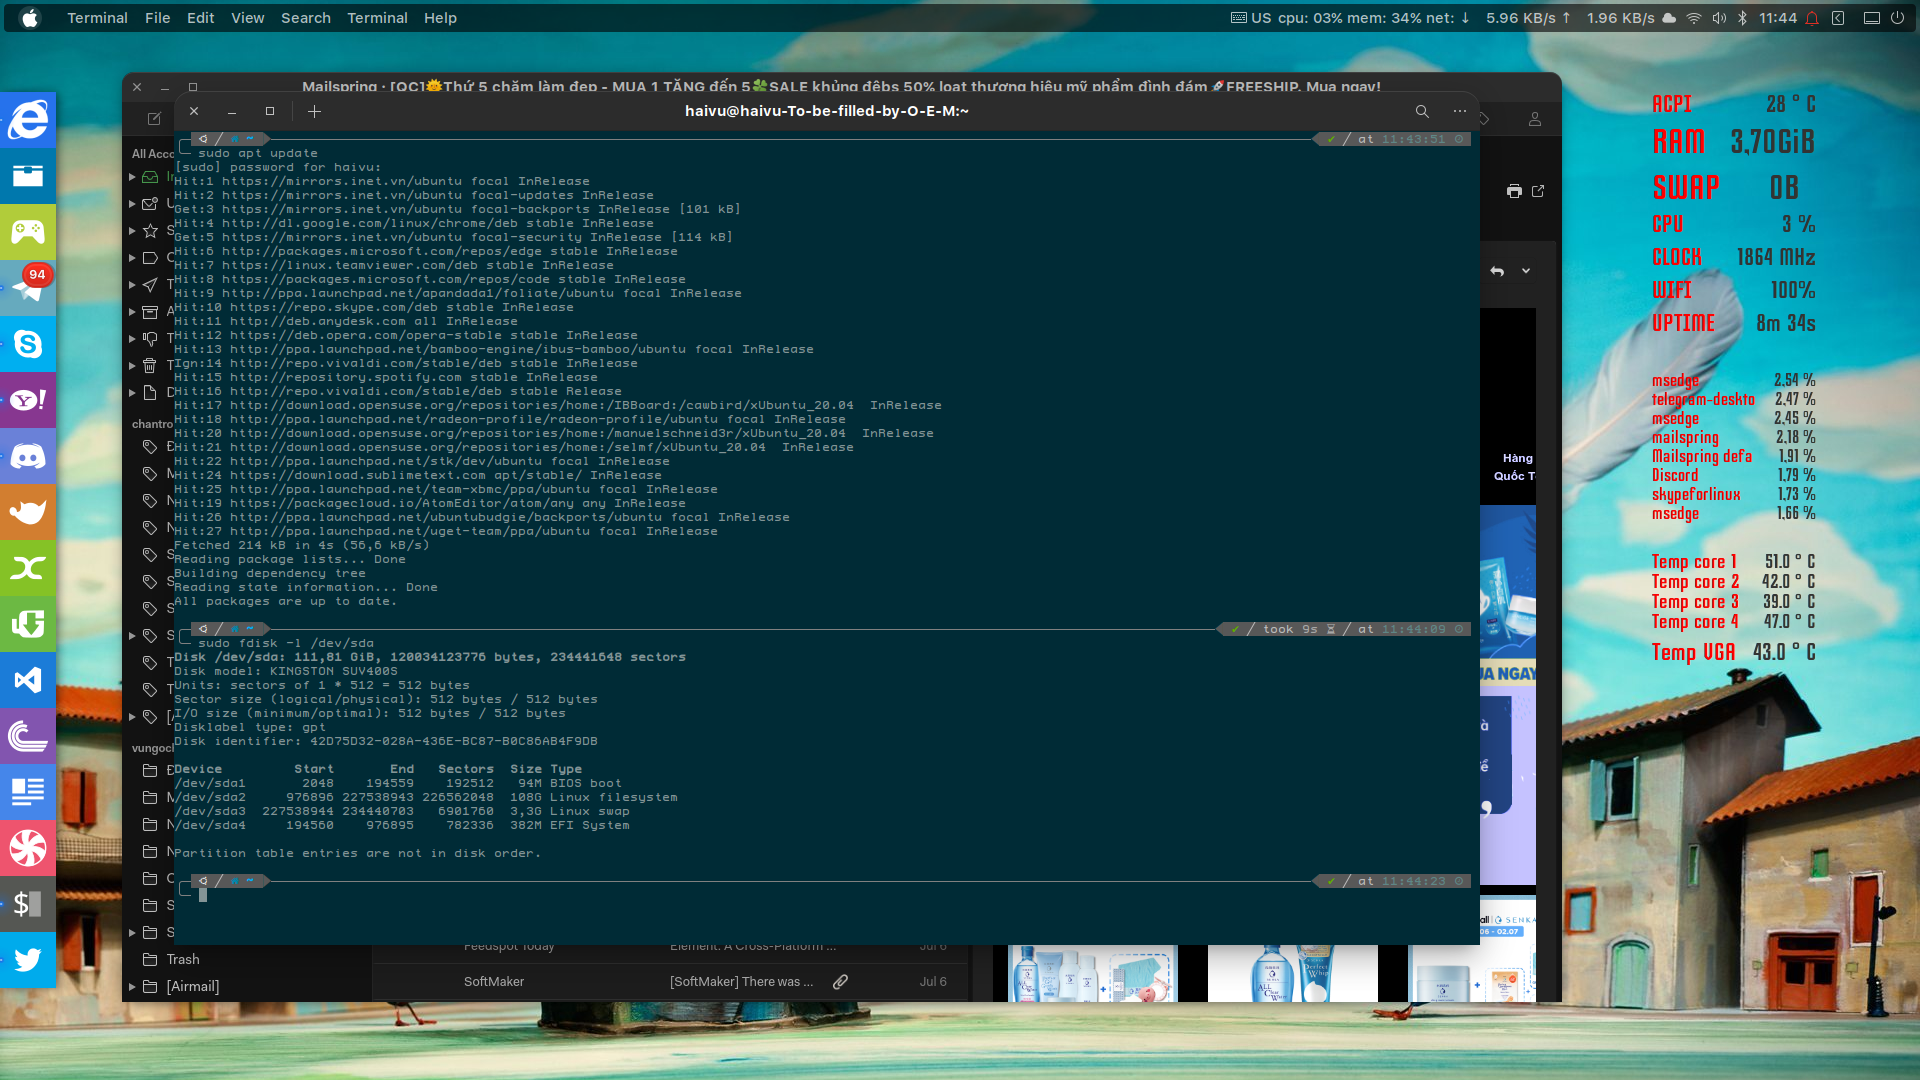The image size is (1920, 1080).
Task: Click the power icon in the top panel
Action: [1897, 18]
